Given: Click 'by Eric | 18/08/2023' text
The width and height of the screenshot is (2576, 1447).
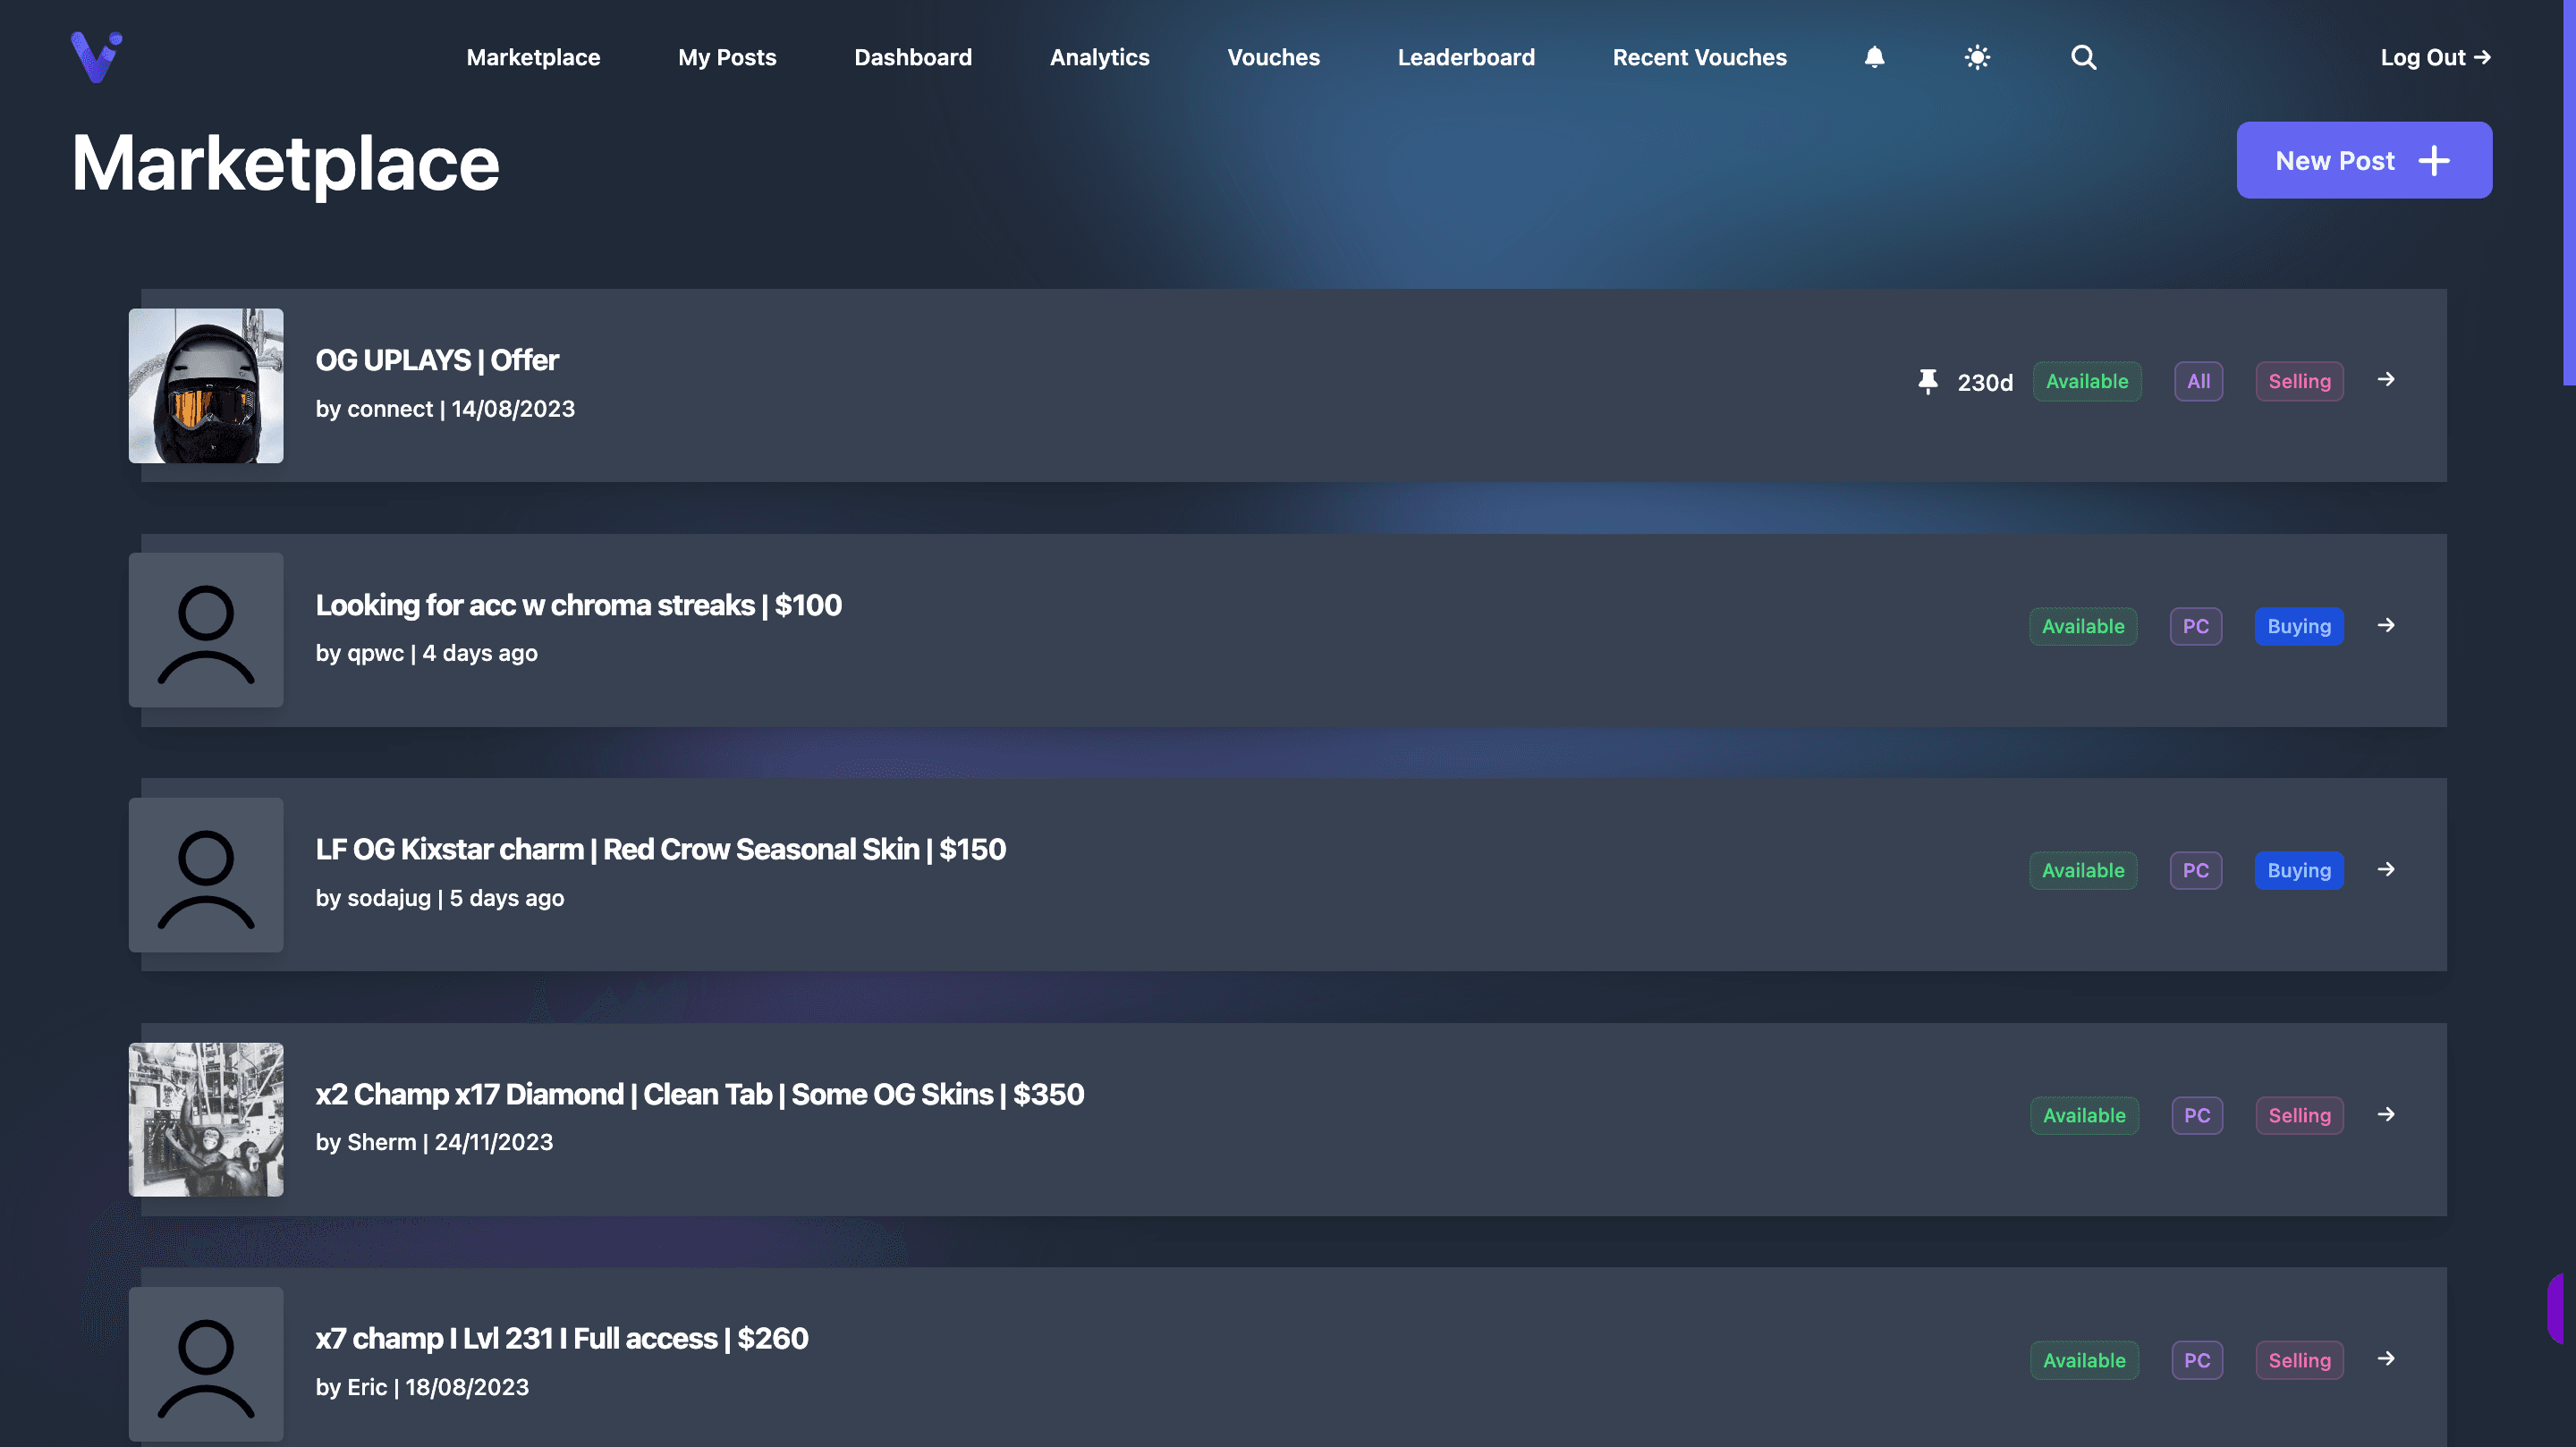Looking at the screenshot, I should (422, 1387).
